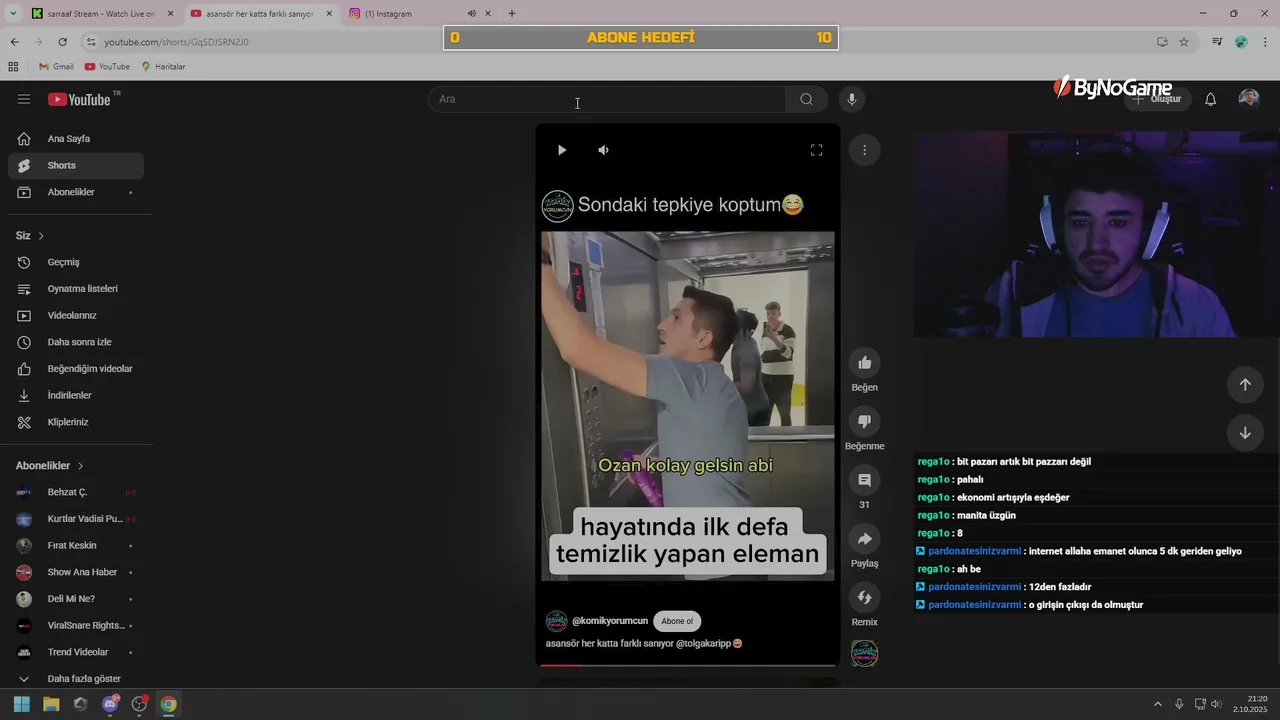Open Show Ana Haber channel

pyautogui.click(x=76, y=572)
